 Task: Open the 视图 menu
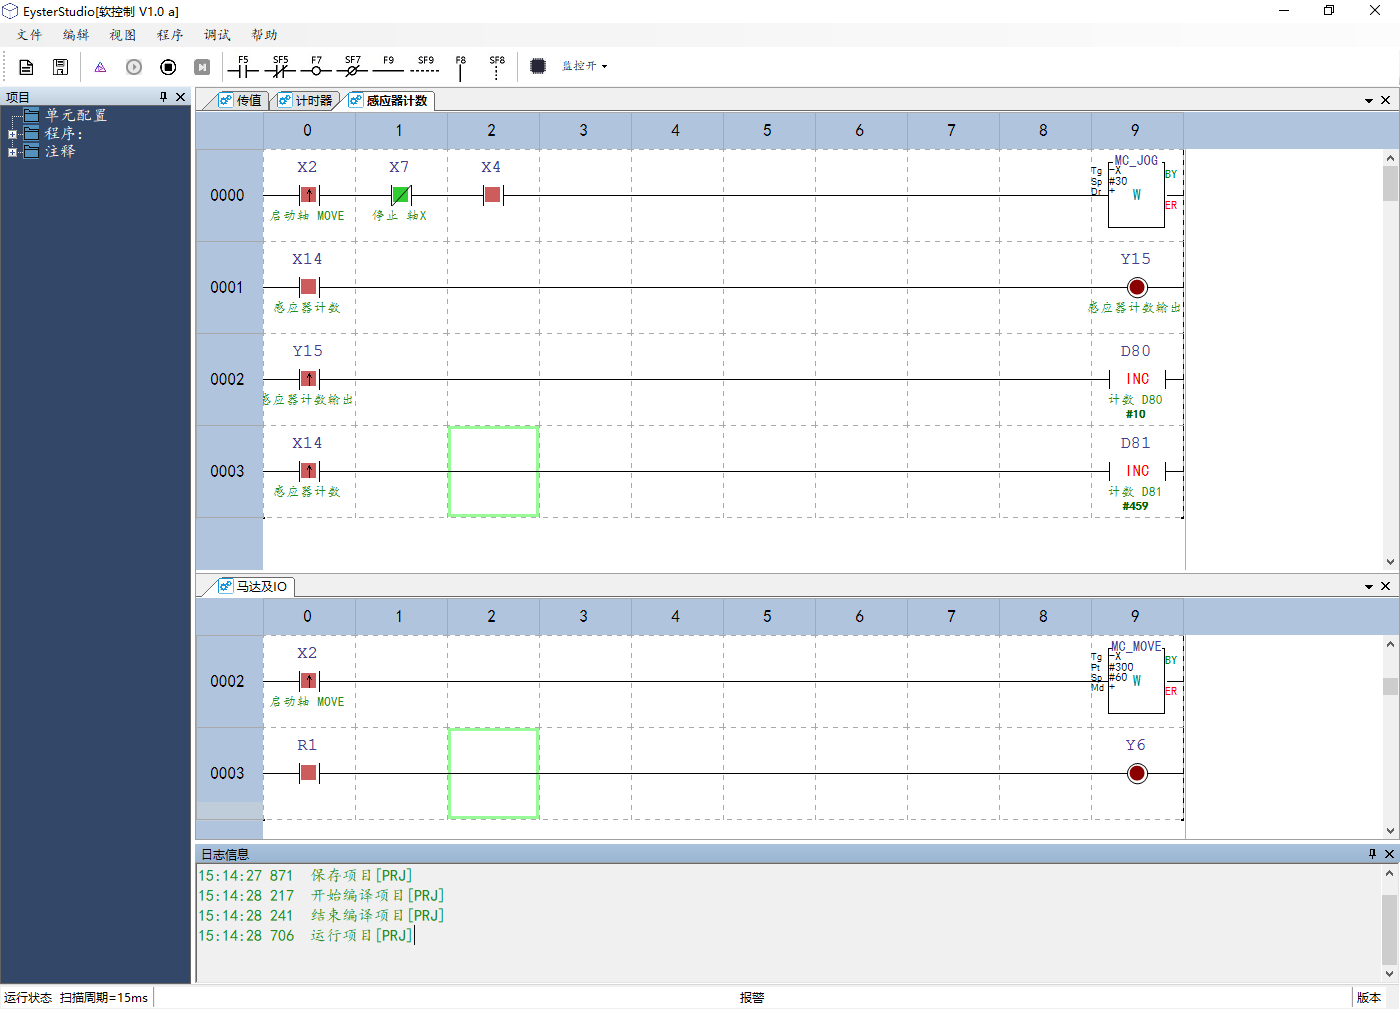pos(123,35)
